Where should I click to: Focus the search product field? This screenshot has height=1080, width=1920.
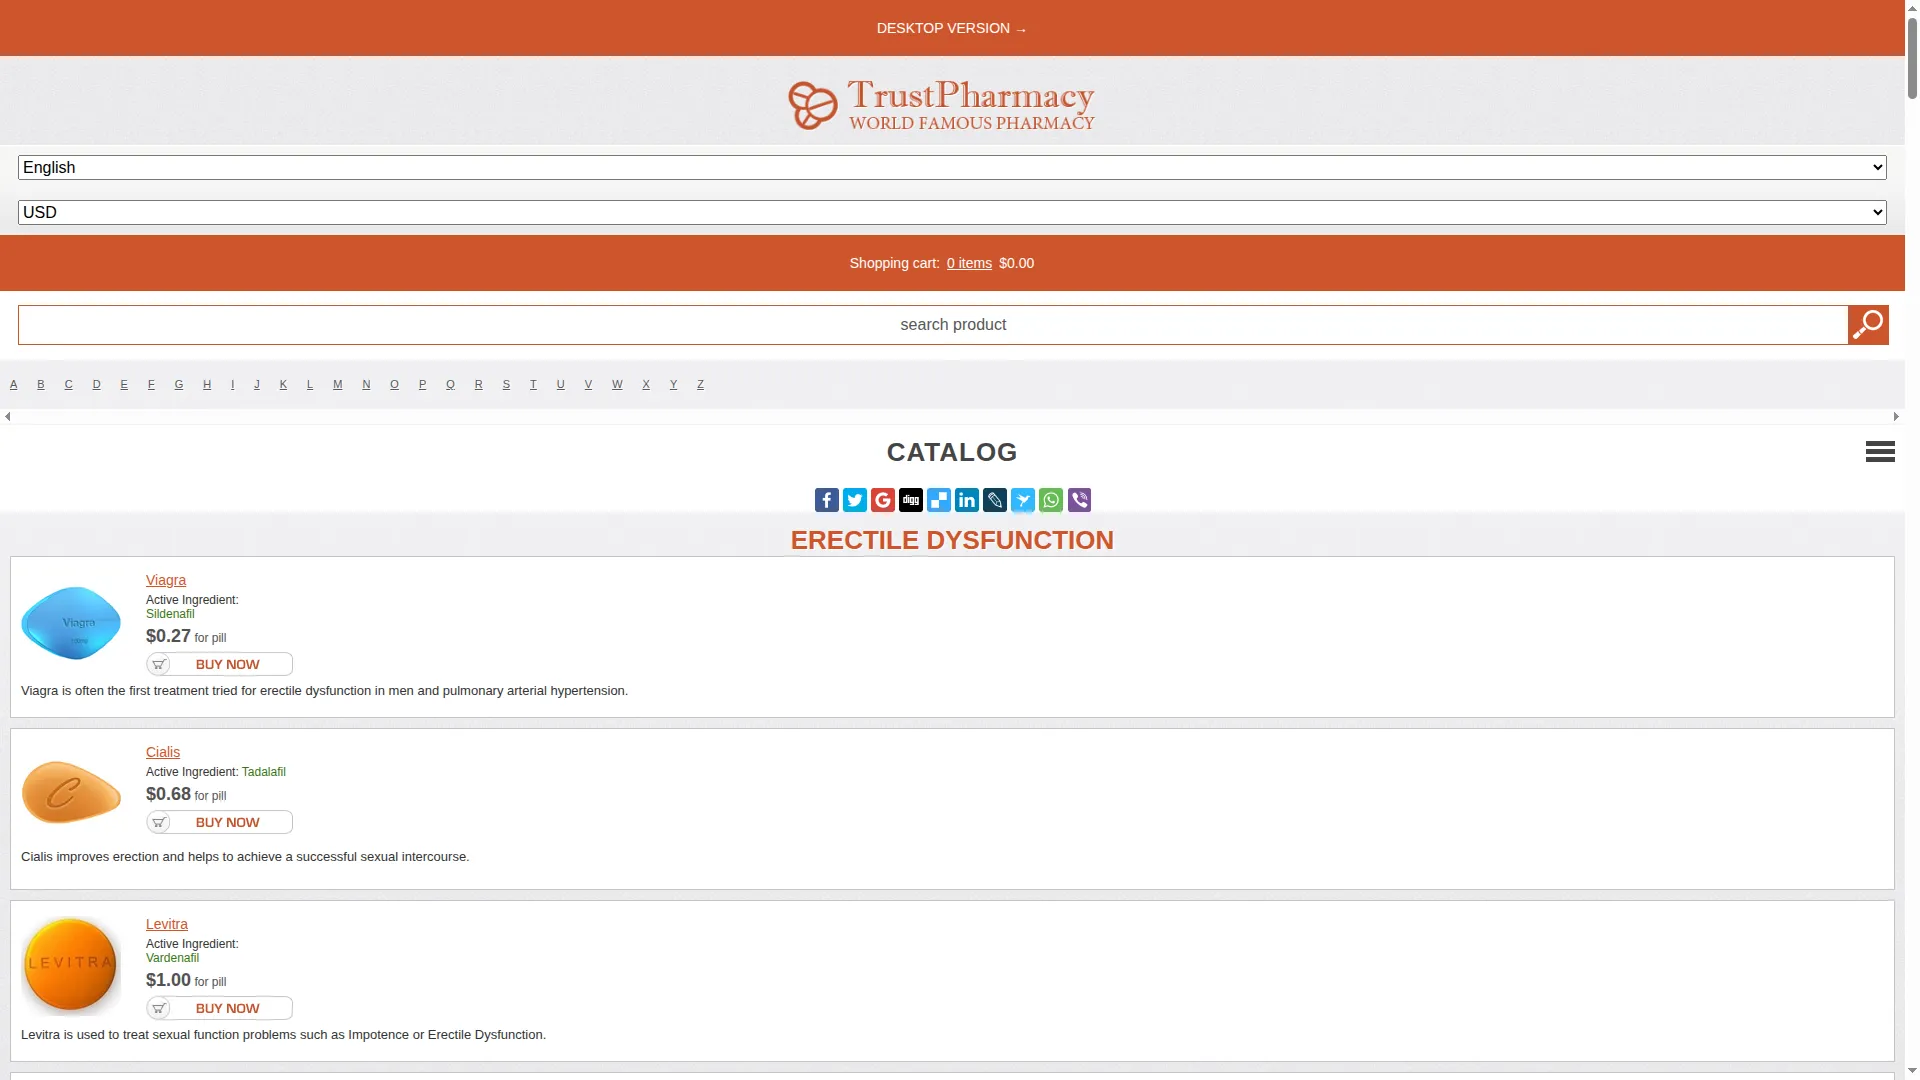(933, 325)
